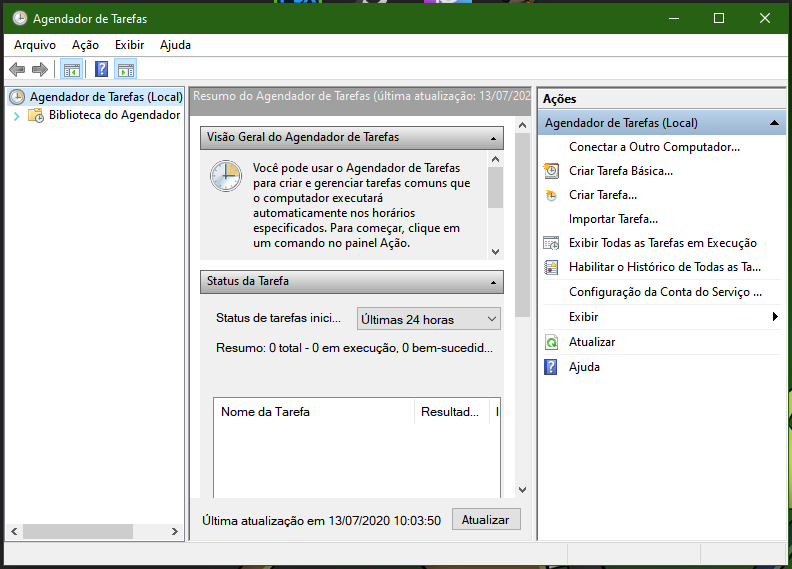Click the Habilitar o Histórico icon
This screenshot has width=792, height=569.
(x=551, y=267)
